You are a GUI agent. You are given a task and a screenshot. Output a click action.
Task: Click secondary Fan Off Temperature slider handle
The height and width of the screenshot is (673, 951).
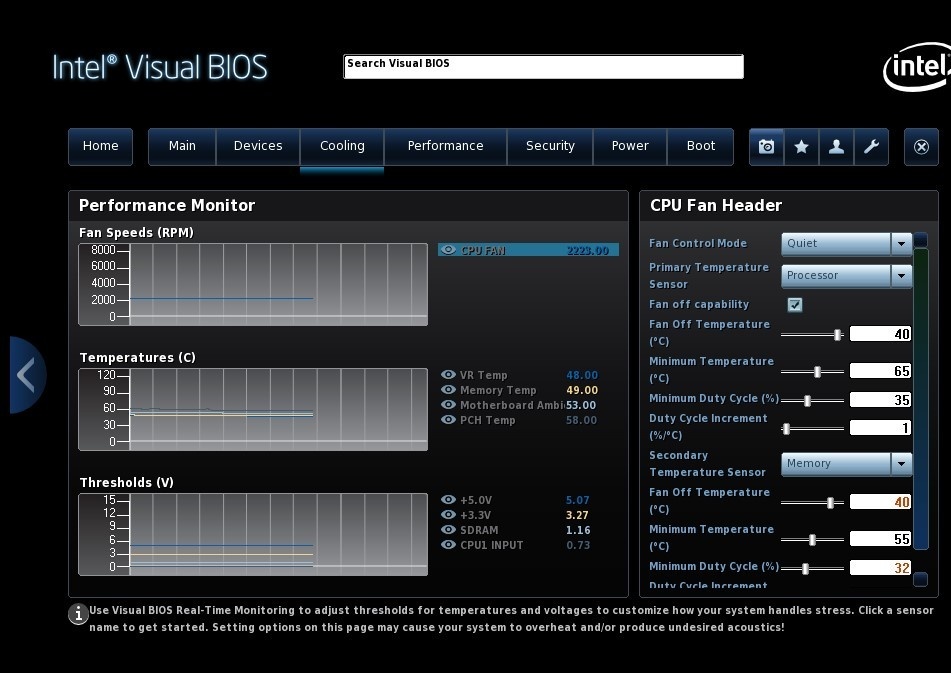(830, 503)
